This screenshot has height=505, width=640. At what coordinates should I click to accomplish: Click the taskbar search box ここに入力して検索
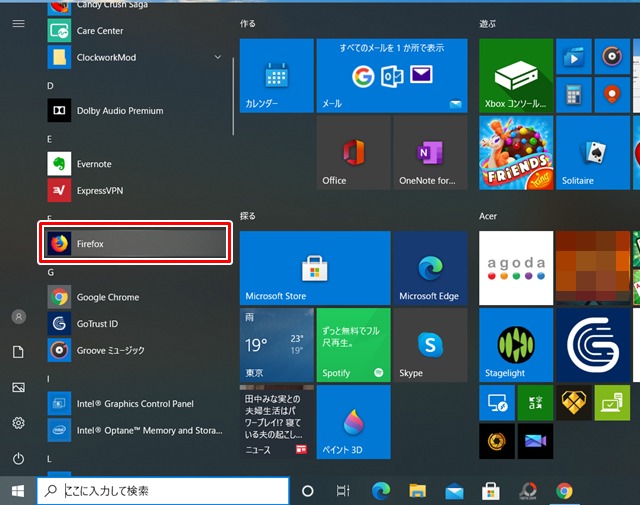[x=163, y=490]
